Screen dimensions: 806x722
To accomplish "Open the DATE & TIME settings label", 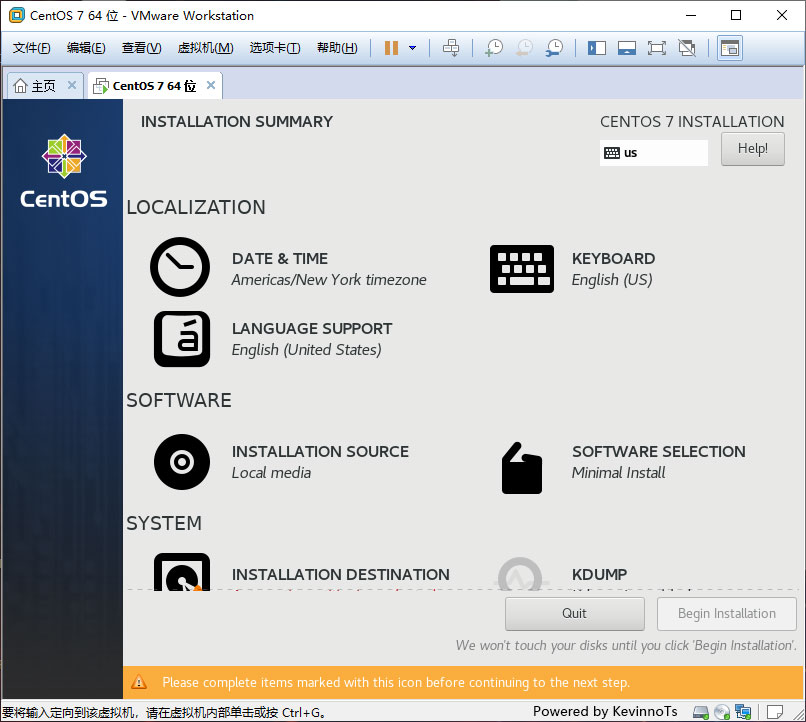I will tap(329, 269).
